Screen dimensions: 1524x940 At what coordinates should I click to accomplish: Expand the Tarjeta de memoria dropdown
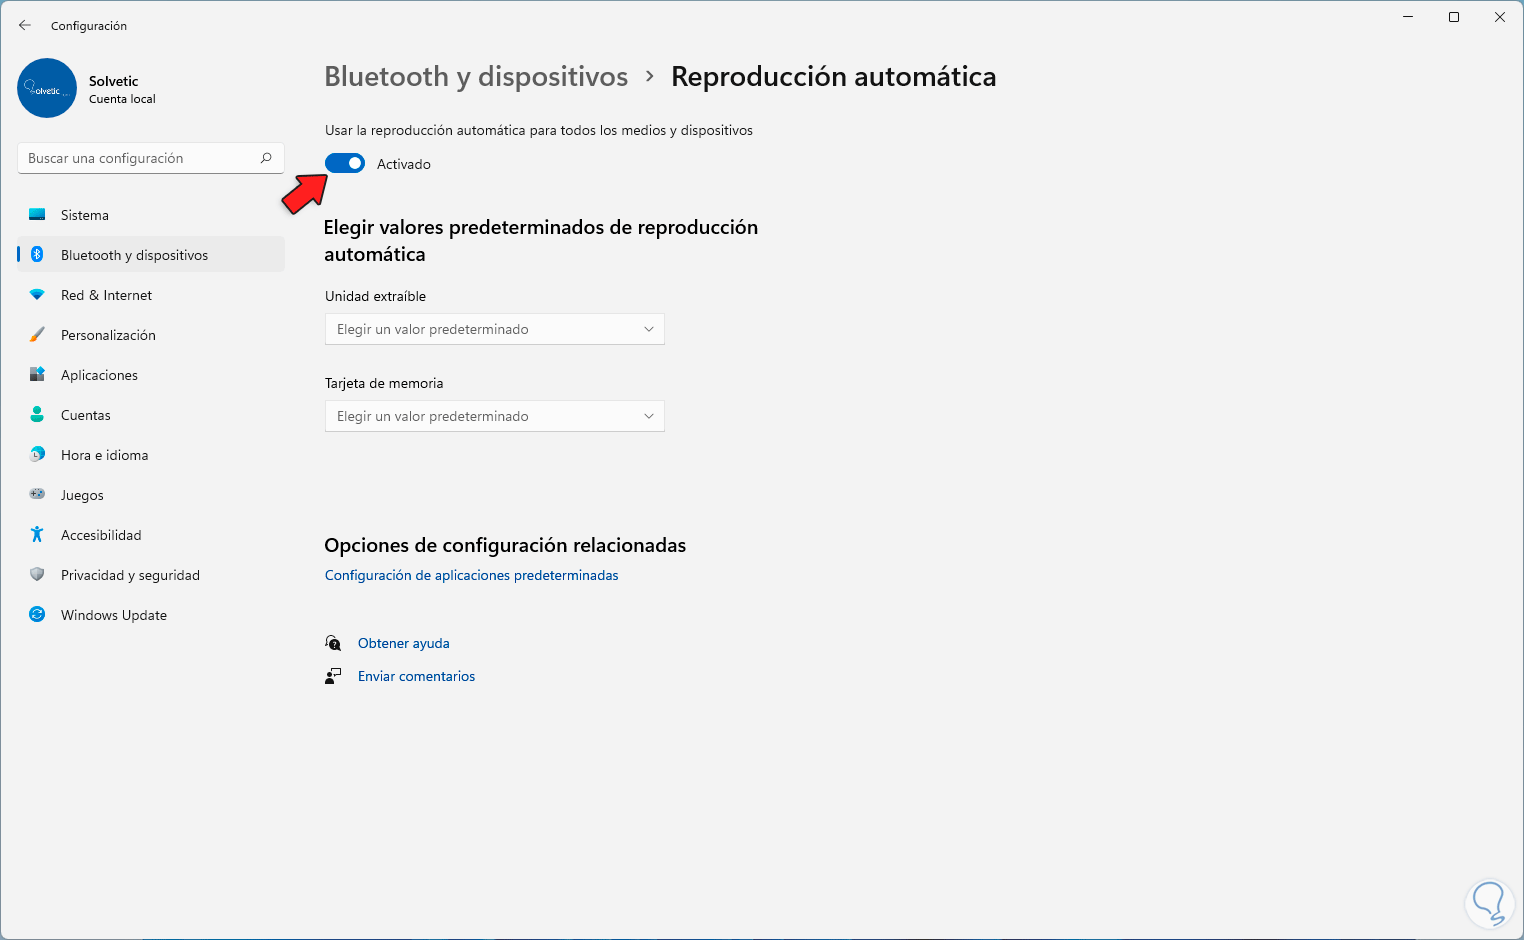(x=494, y=416)
